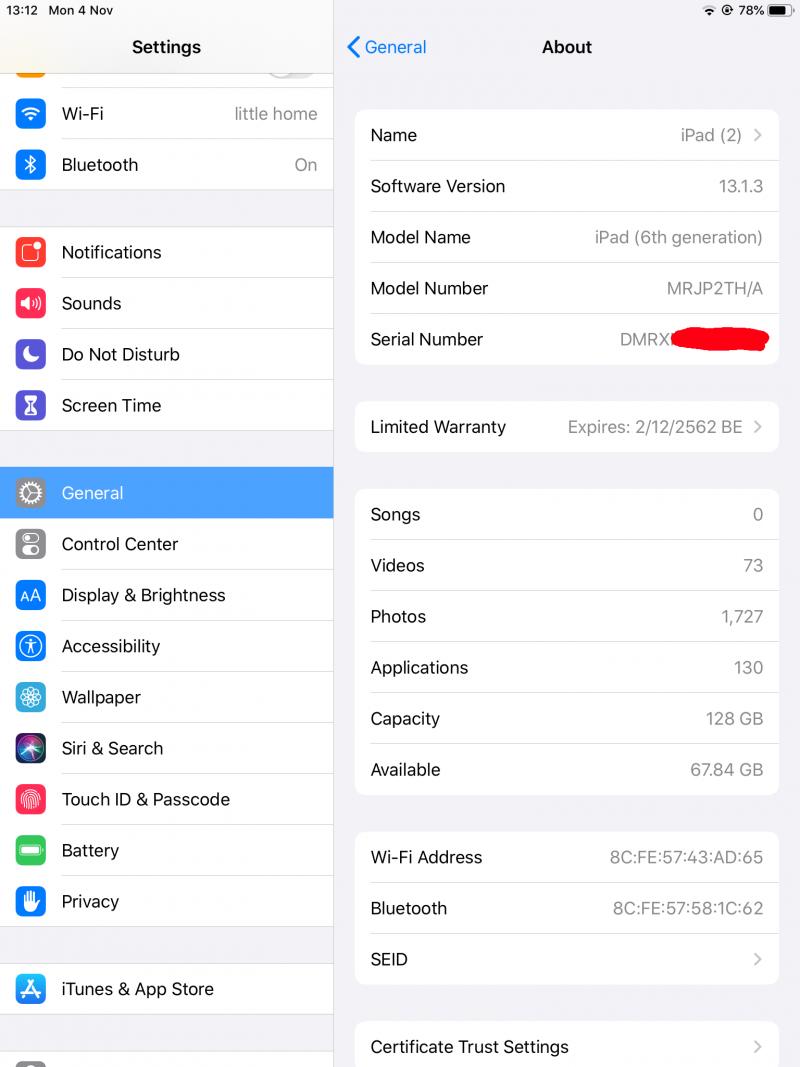This screenshot has width=800, height=1067.
Task: Expand the Name row chevron
Action: point(758,135)
